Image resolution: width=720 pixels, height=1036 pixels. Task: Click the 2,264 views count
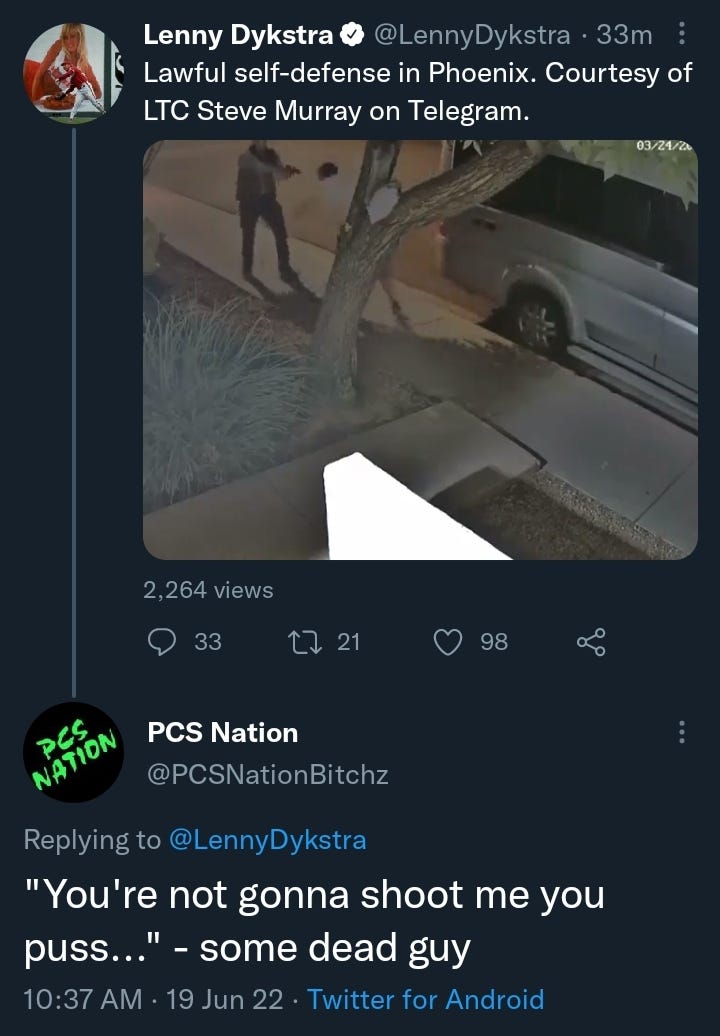[208, 589]
